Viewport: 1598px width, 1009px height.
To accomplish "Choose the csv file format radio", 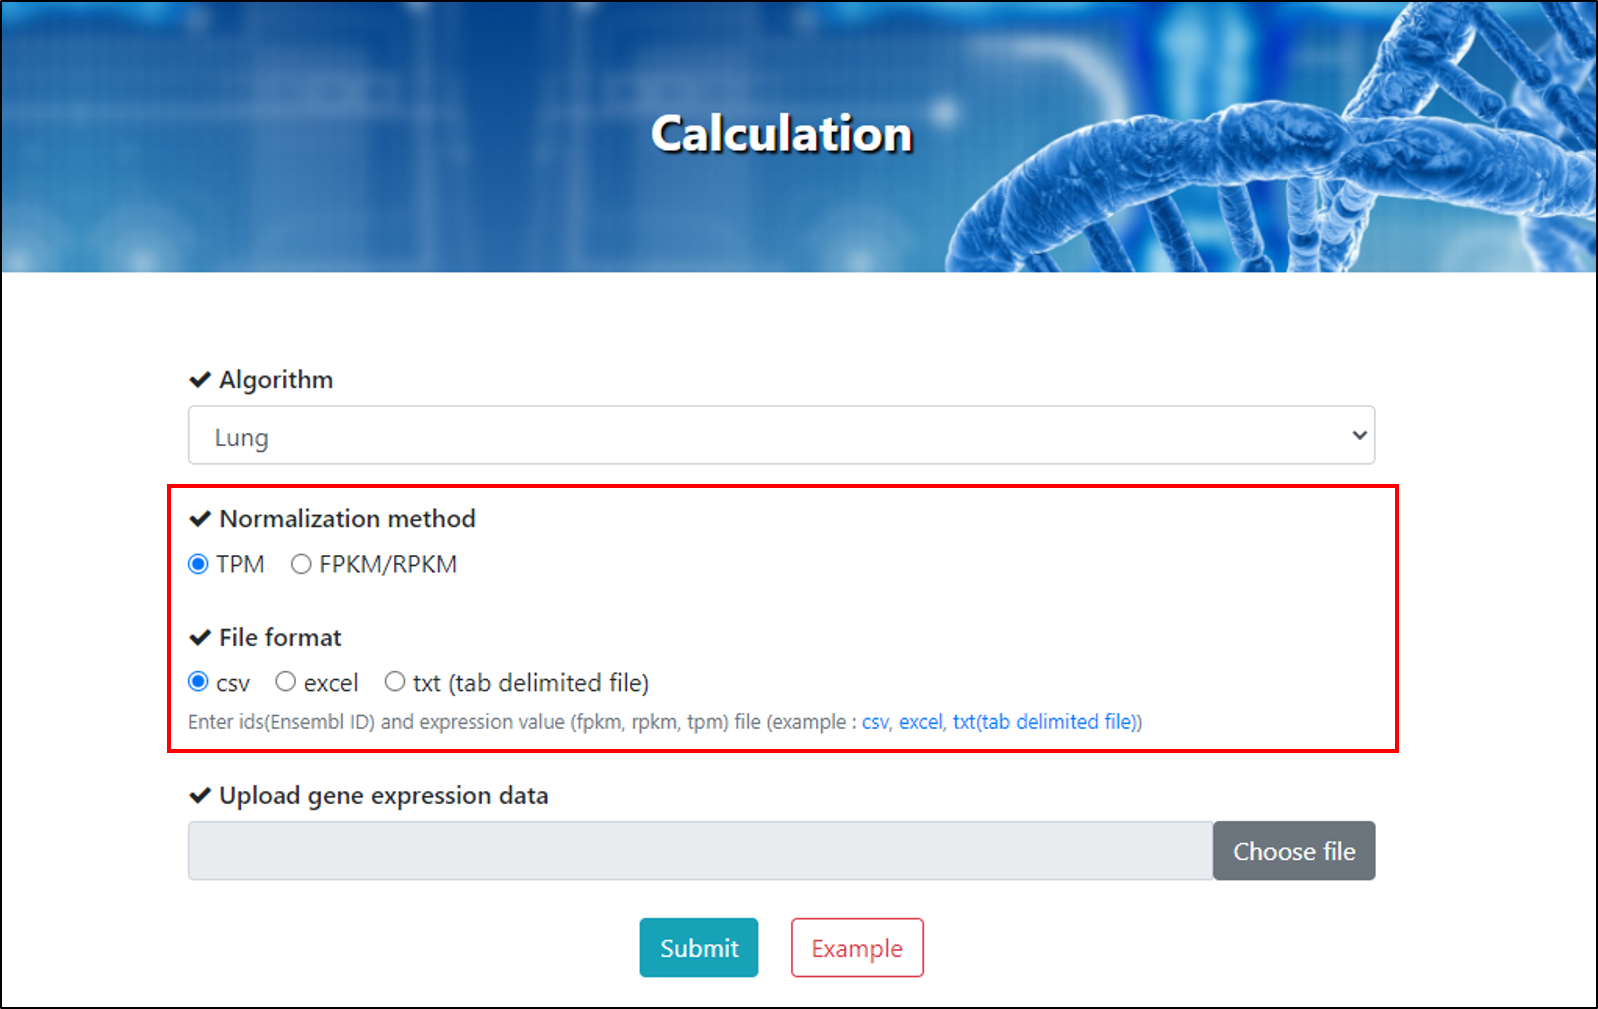I will 198,682.
